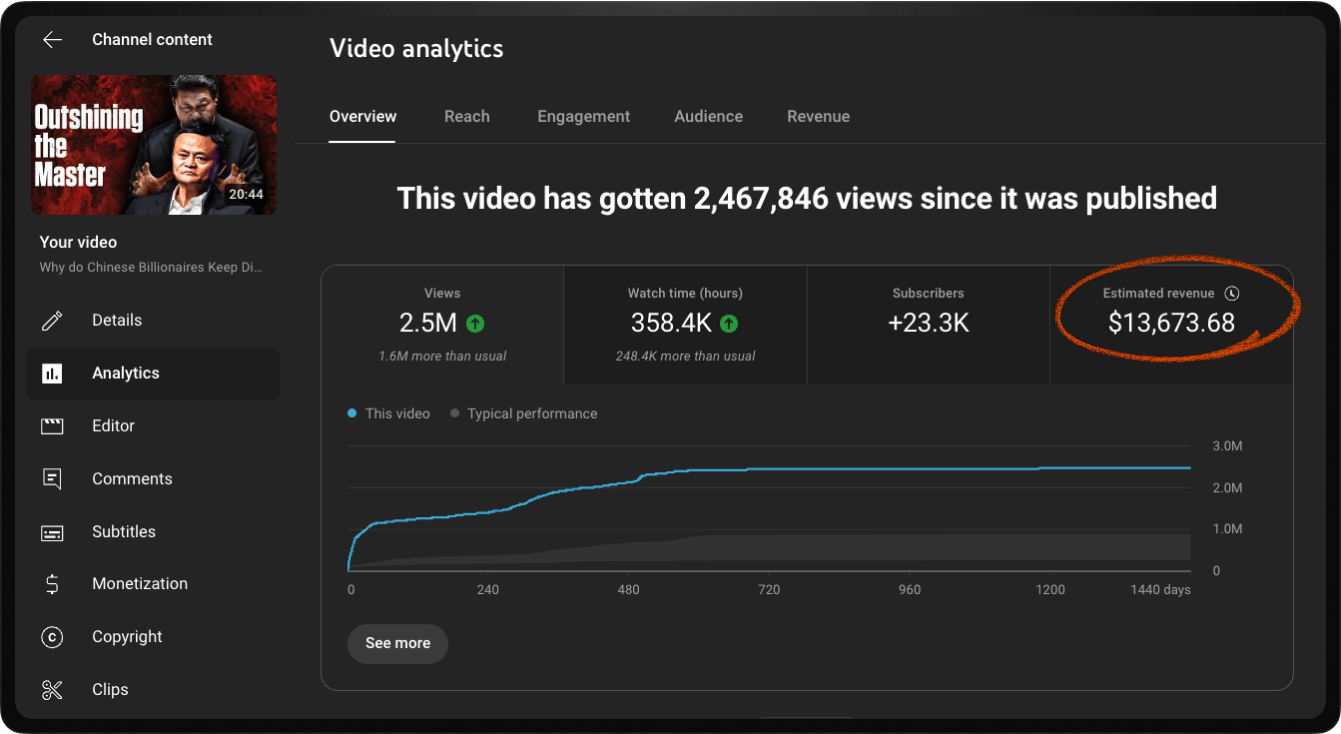Open Details via the pencil icon

[52, 320]
